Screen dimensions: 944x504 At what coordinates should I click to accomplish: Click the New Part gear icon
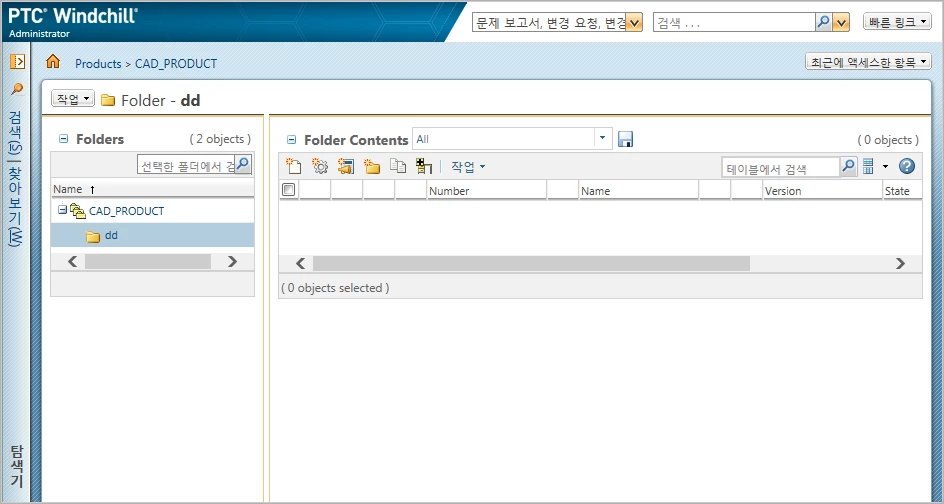(320, 166)
